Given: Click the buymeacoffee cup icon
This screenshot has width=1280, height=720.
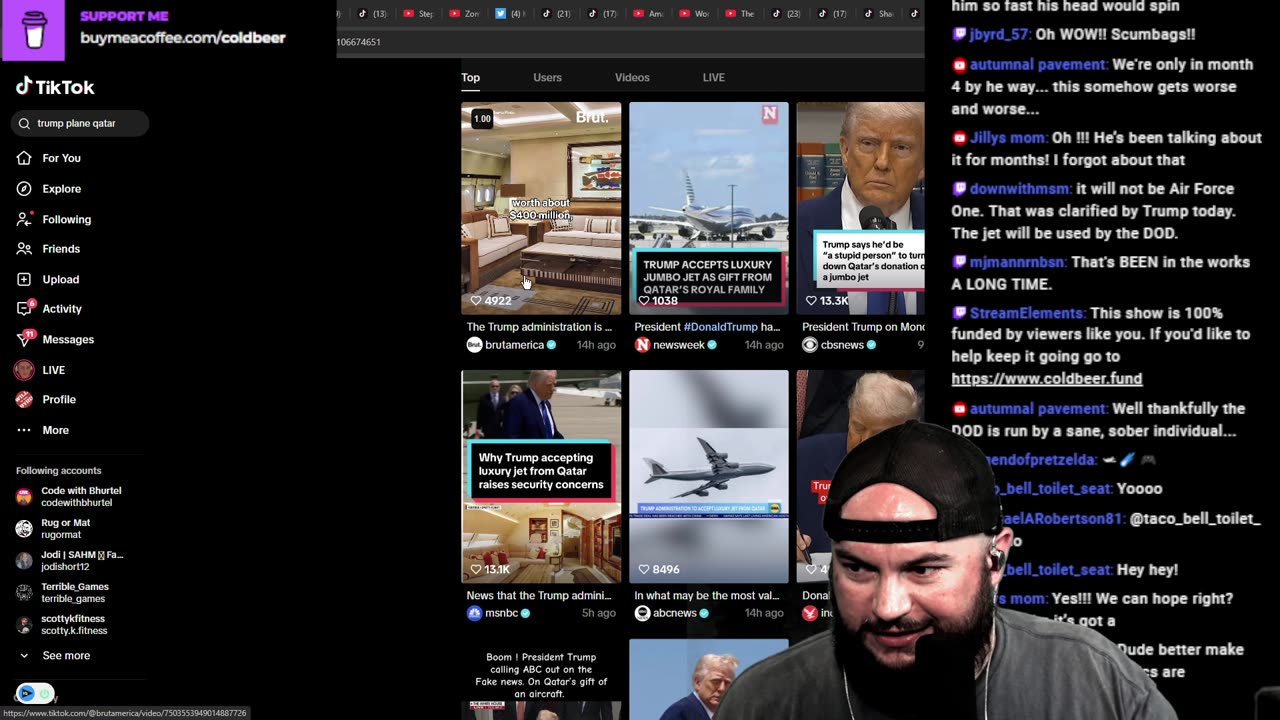Looking at the screenshot, I should (34, 30).
